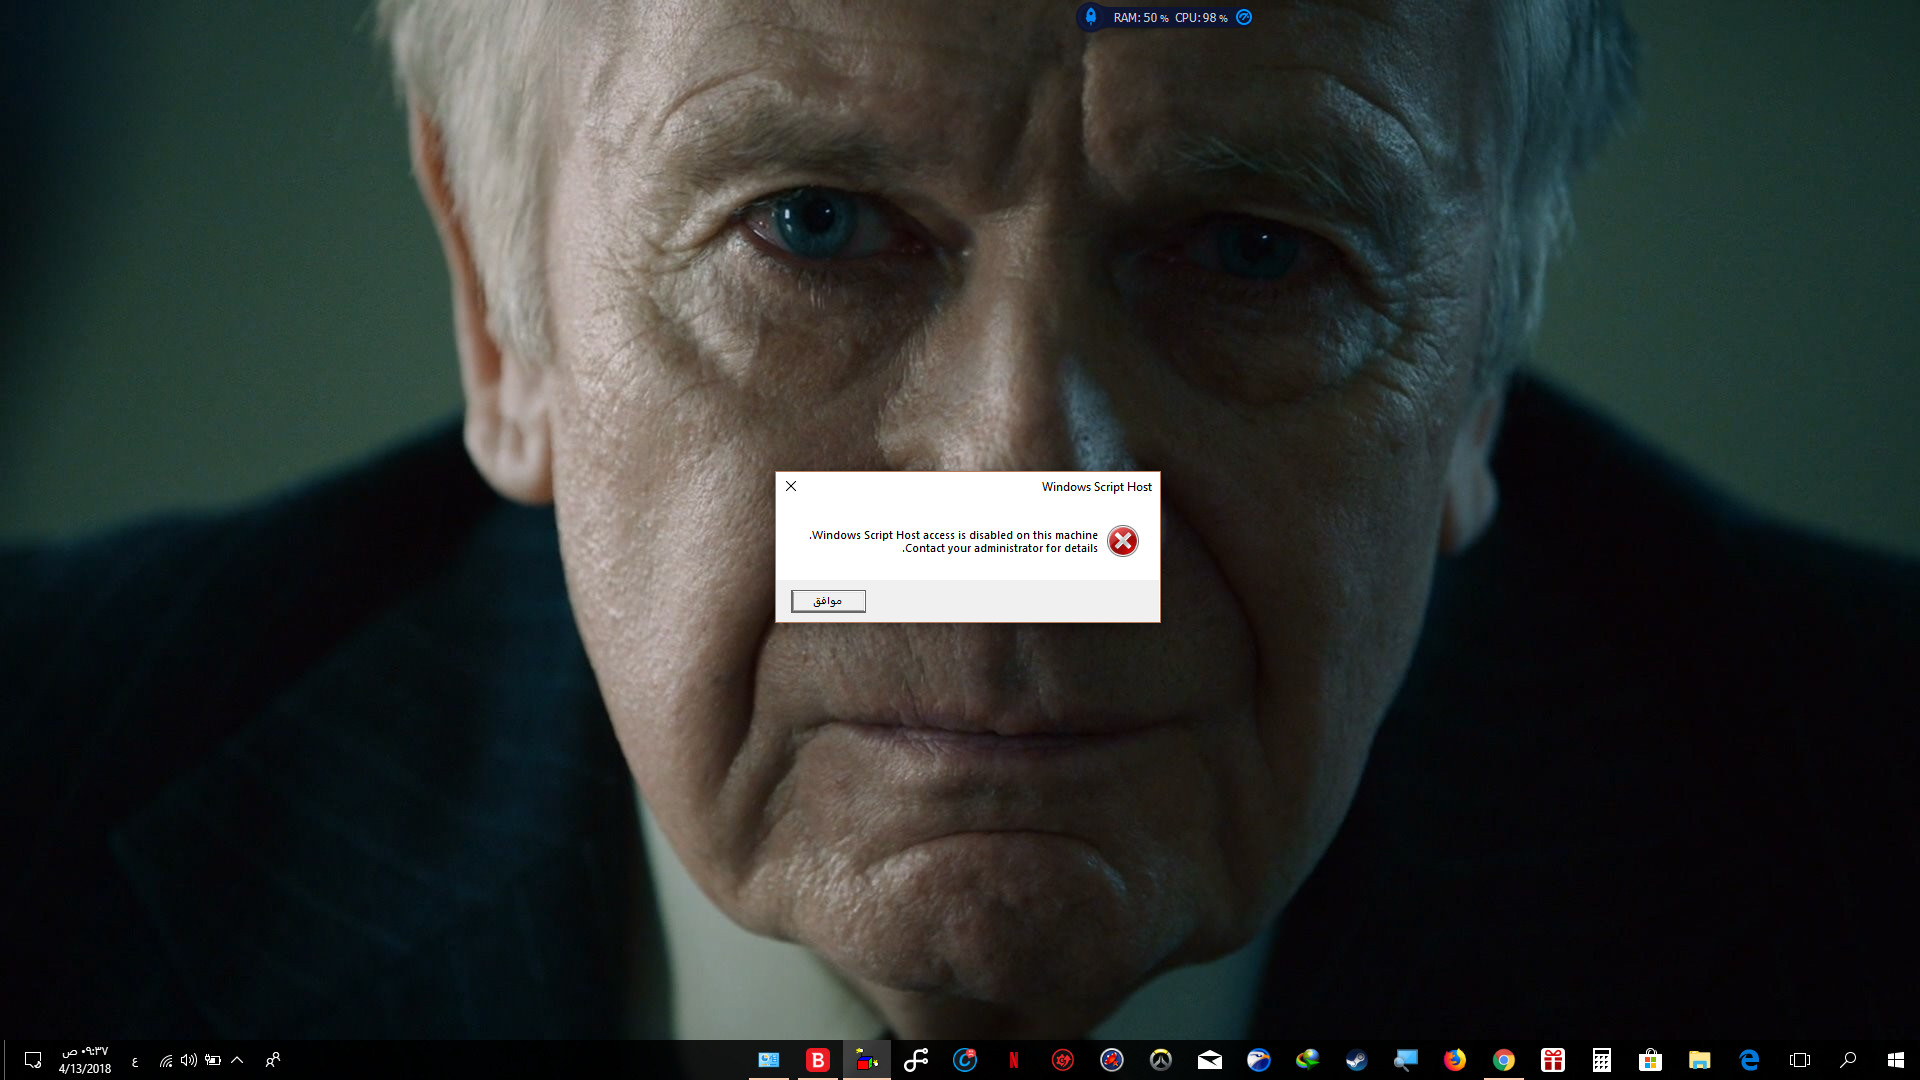This screenshot has height=1080, width=1920.
Task: Open the Overwatch taskbar icon
Action: tap(1161, 1060)
